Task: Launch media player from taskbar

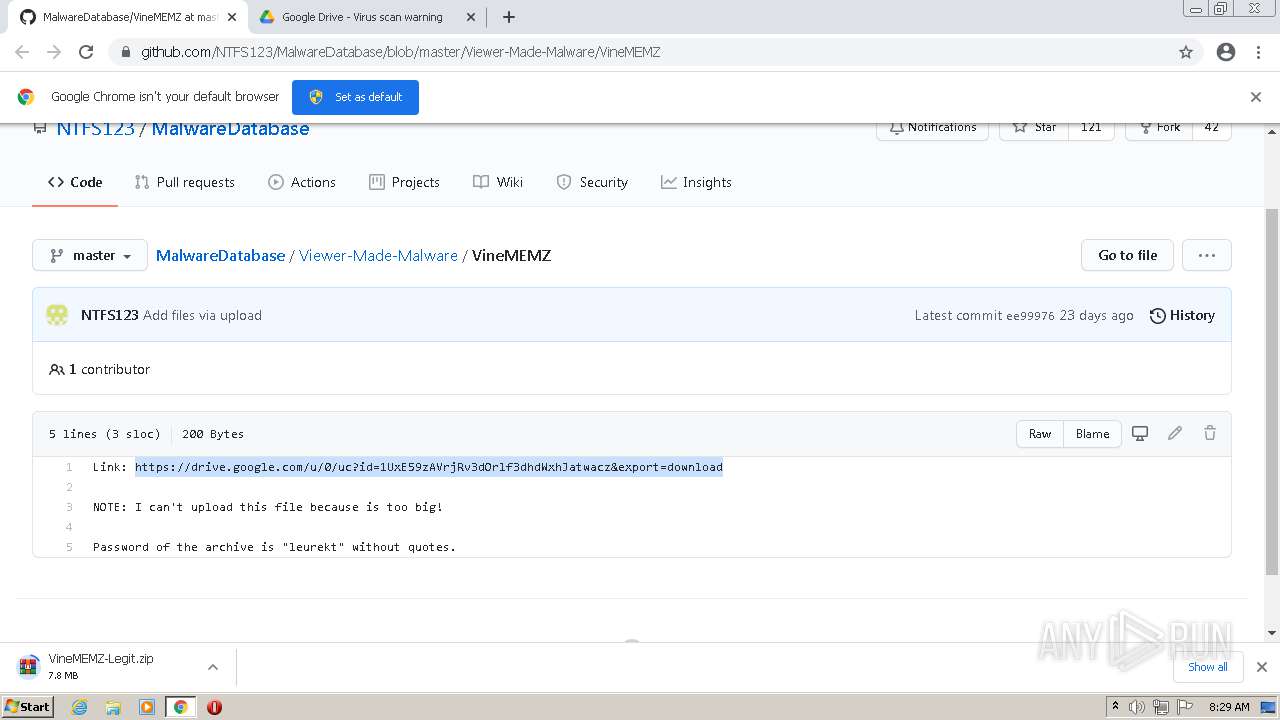Action: (147, 707)
